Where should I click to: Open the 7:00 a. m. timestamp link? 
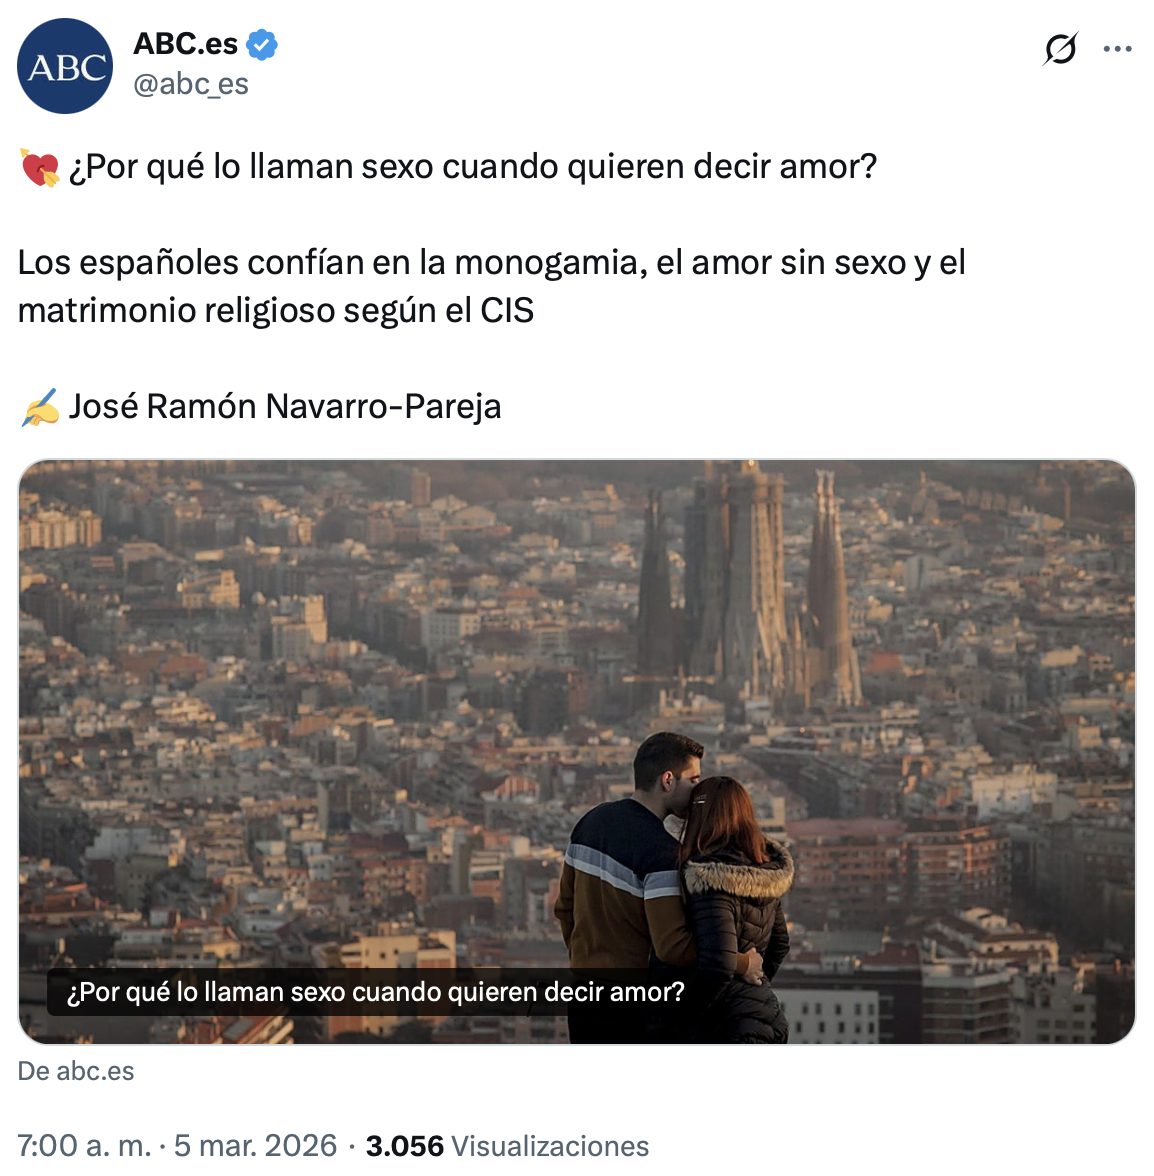[x=85, y=1146]
